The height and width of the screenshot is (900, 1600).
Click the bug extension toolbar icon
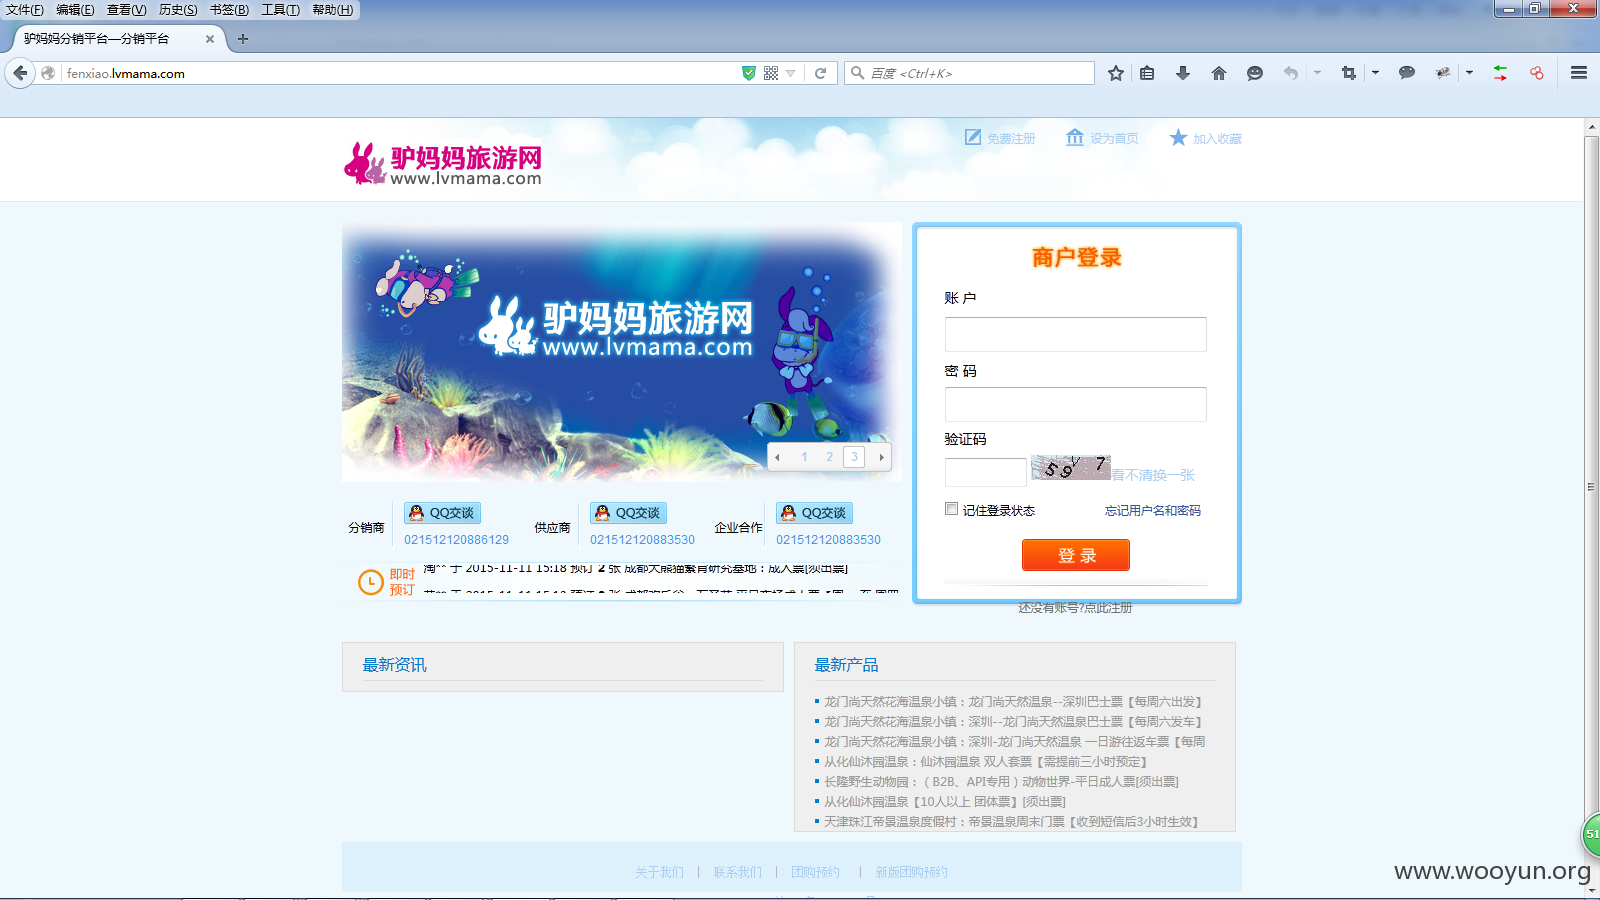pos(1443,73)
